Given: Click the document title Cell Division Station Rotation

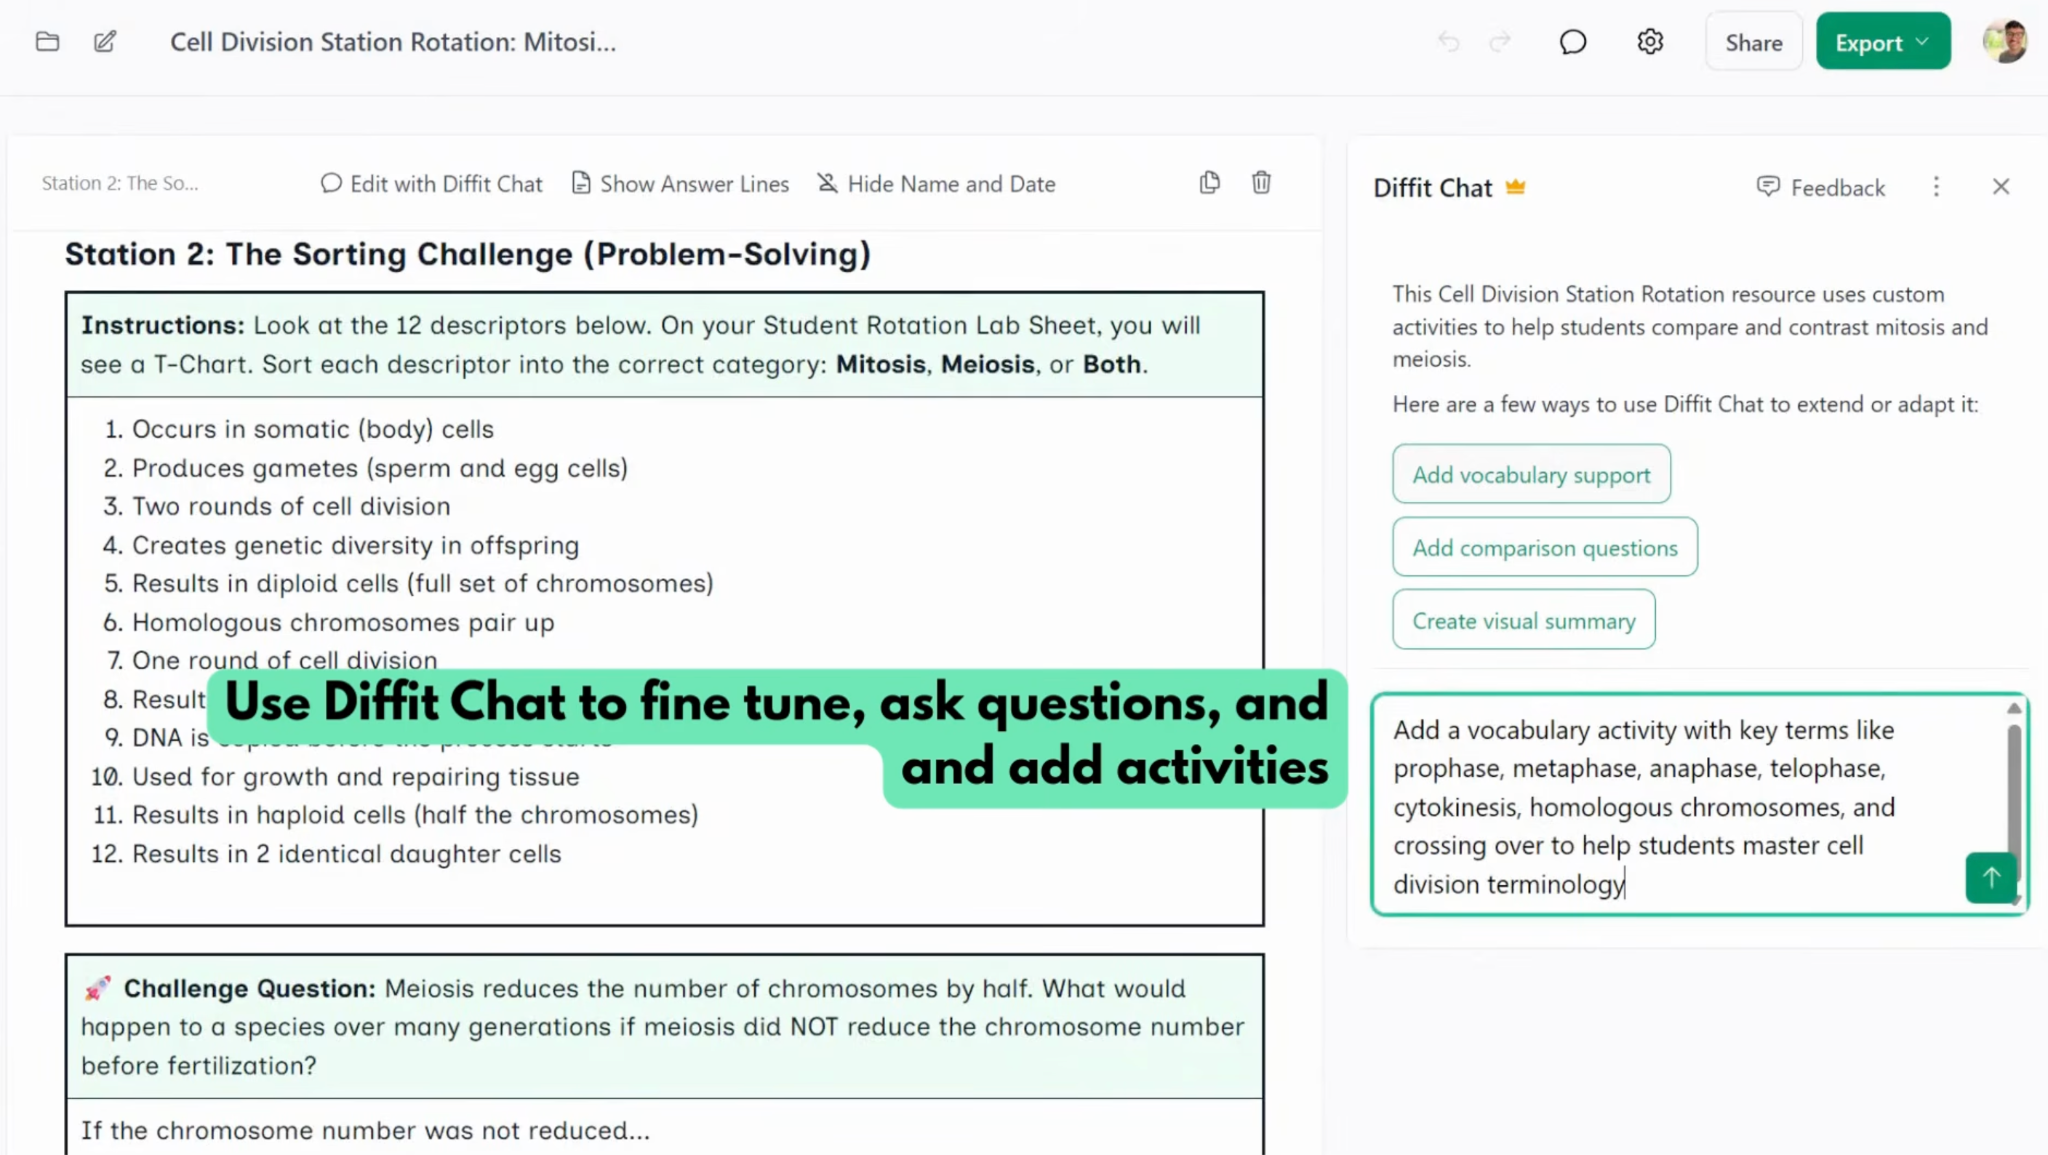Looking at the screenshot, I should tap(393, 42).
